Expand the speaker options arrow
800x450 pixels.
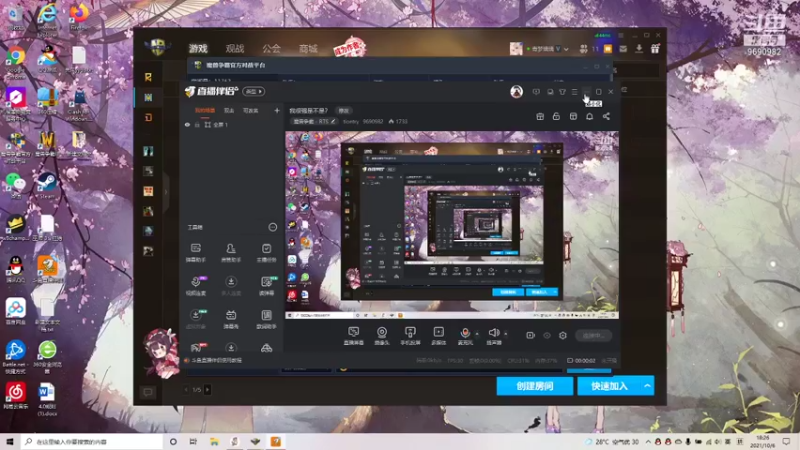(506, 334)
